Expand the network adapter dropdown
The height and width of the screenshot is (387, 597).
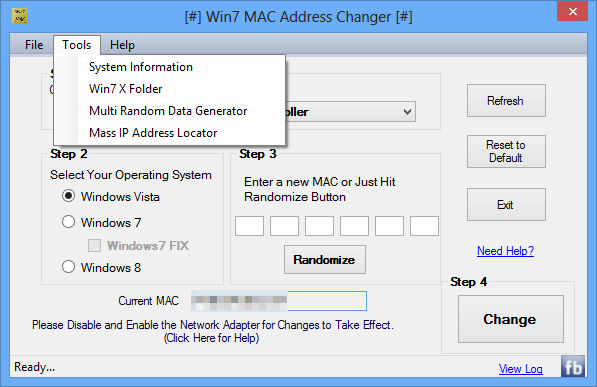[407, 112]
